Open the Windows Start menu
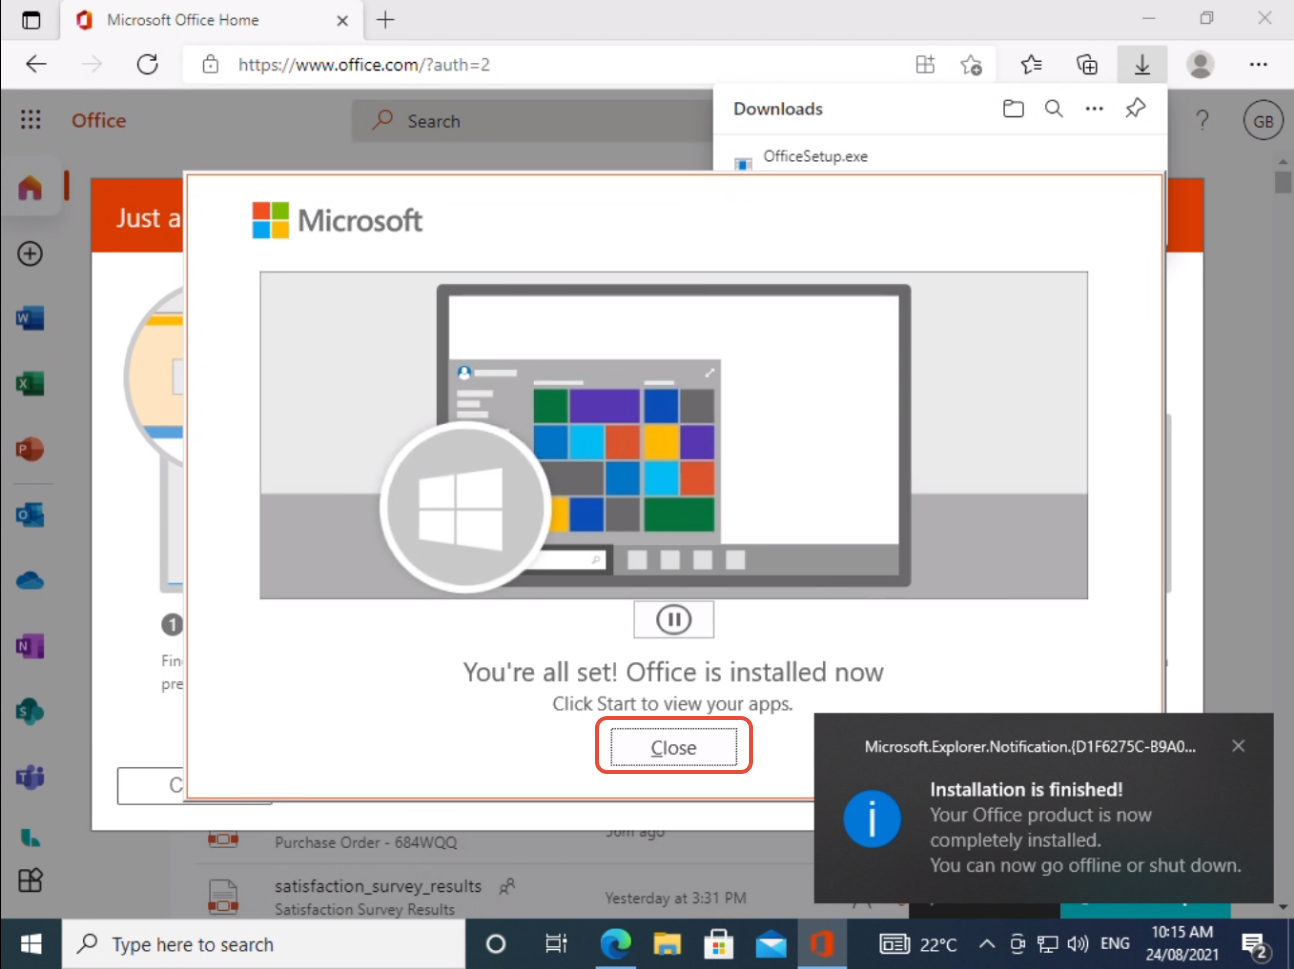This screenshot has height=969, width=1294. point(31,944)
